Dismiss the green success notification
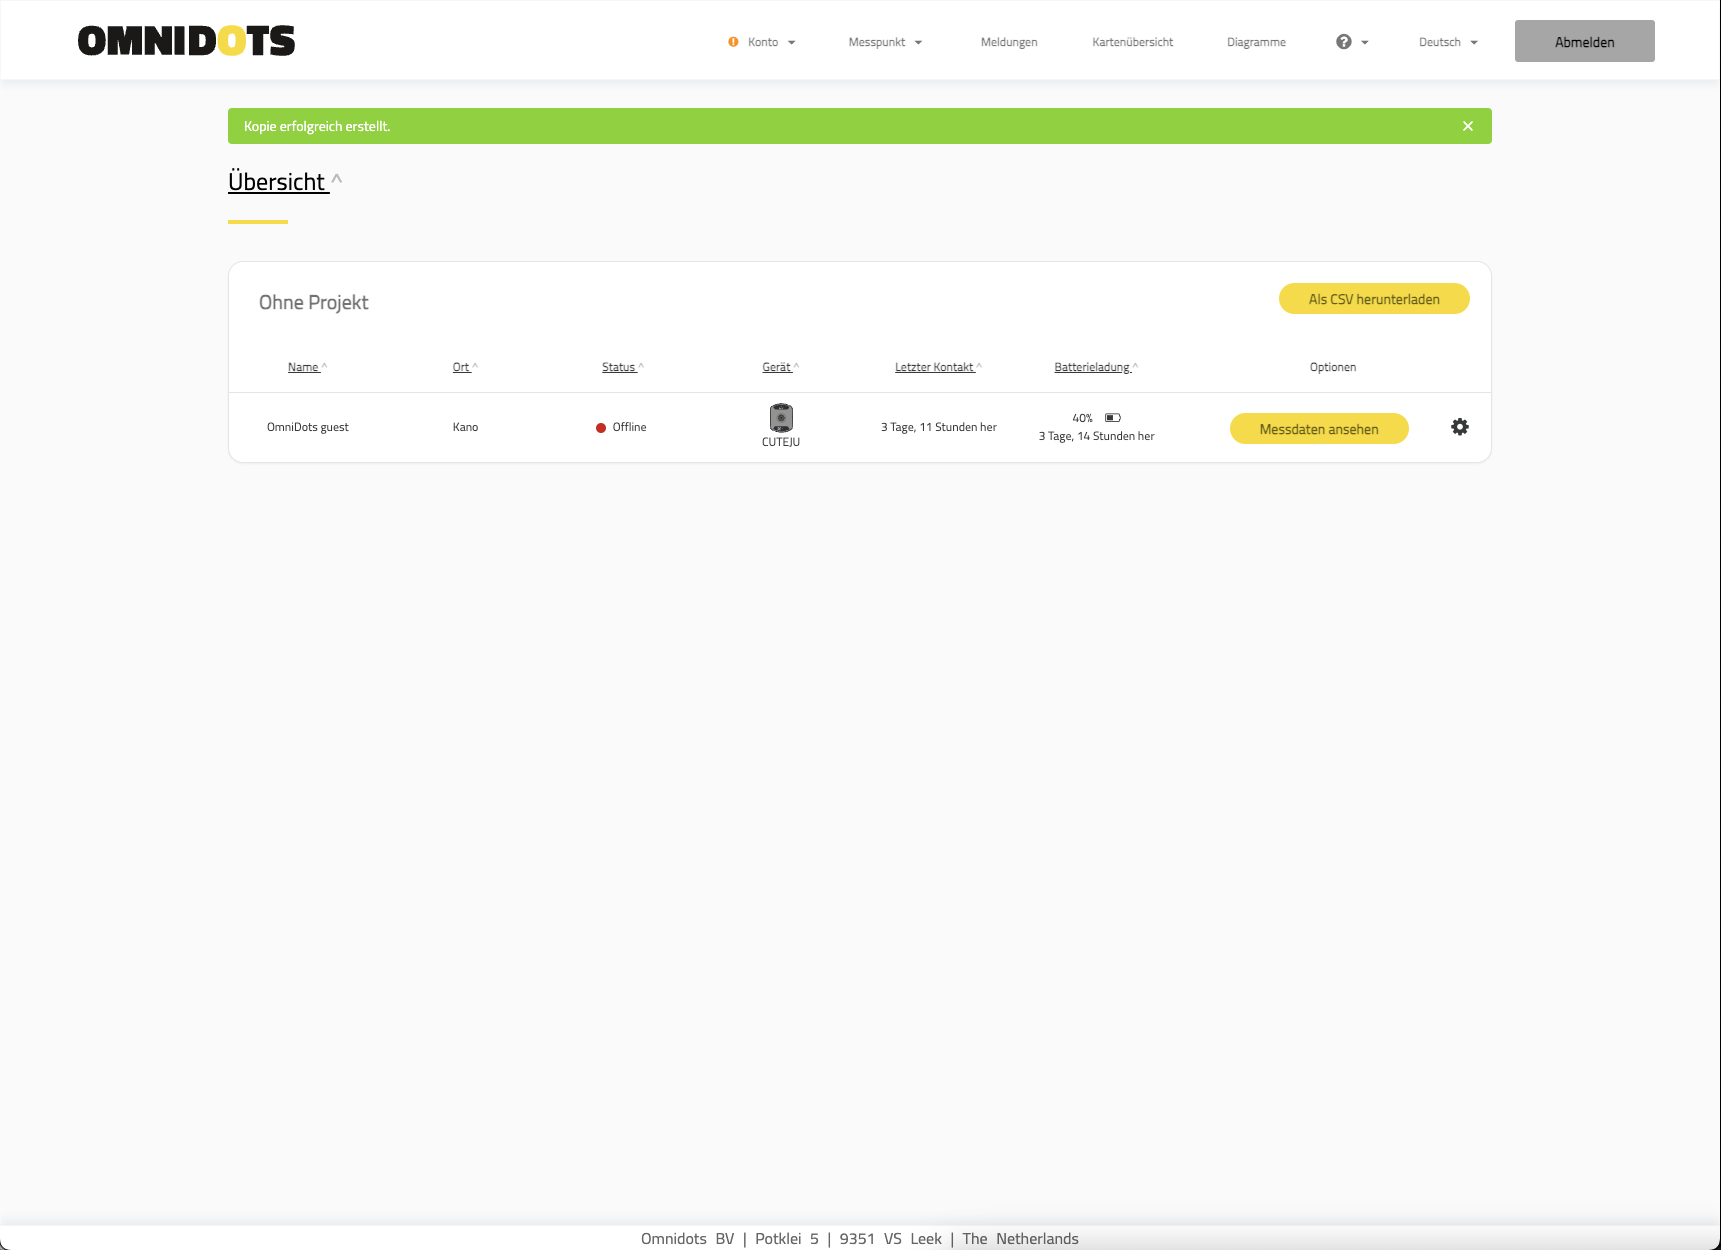Screen dimensions: 1721x1250 pos(1467,126)
